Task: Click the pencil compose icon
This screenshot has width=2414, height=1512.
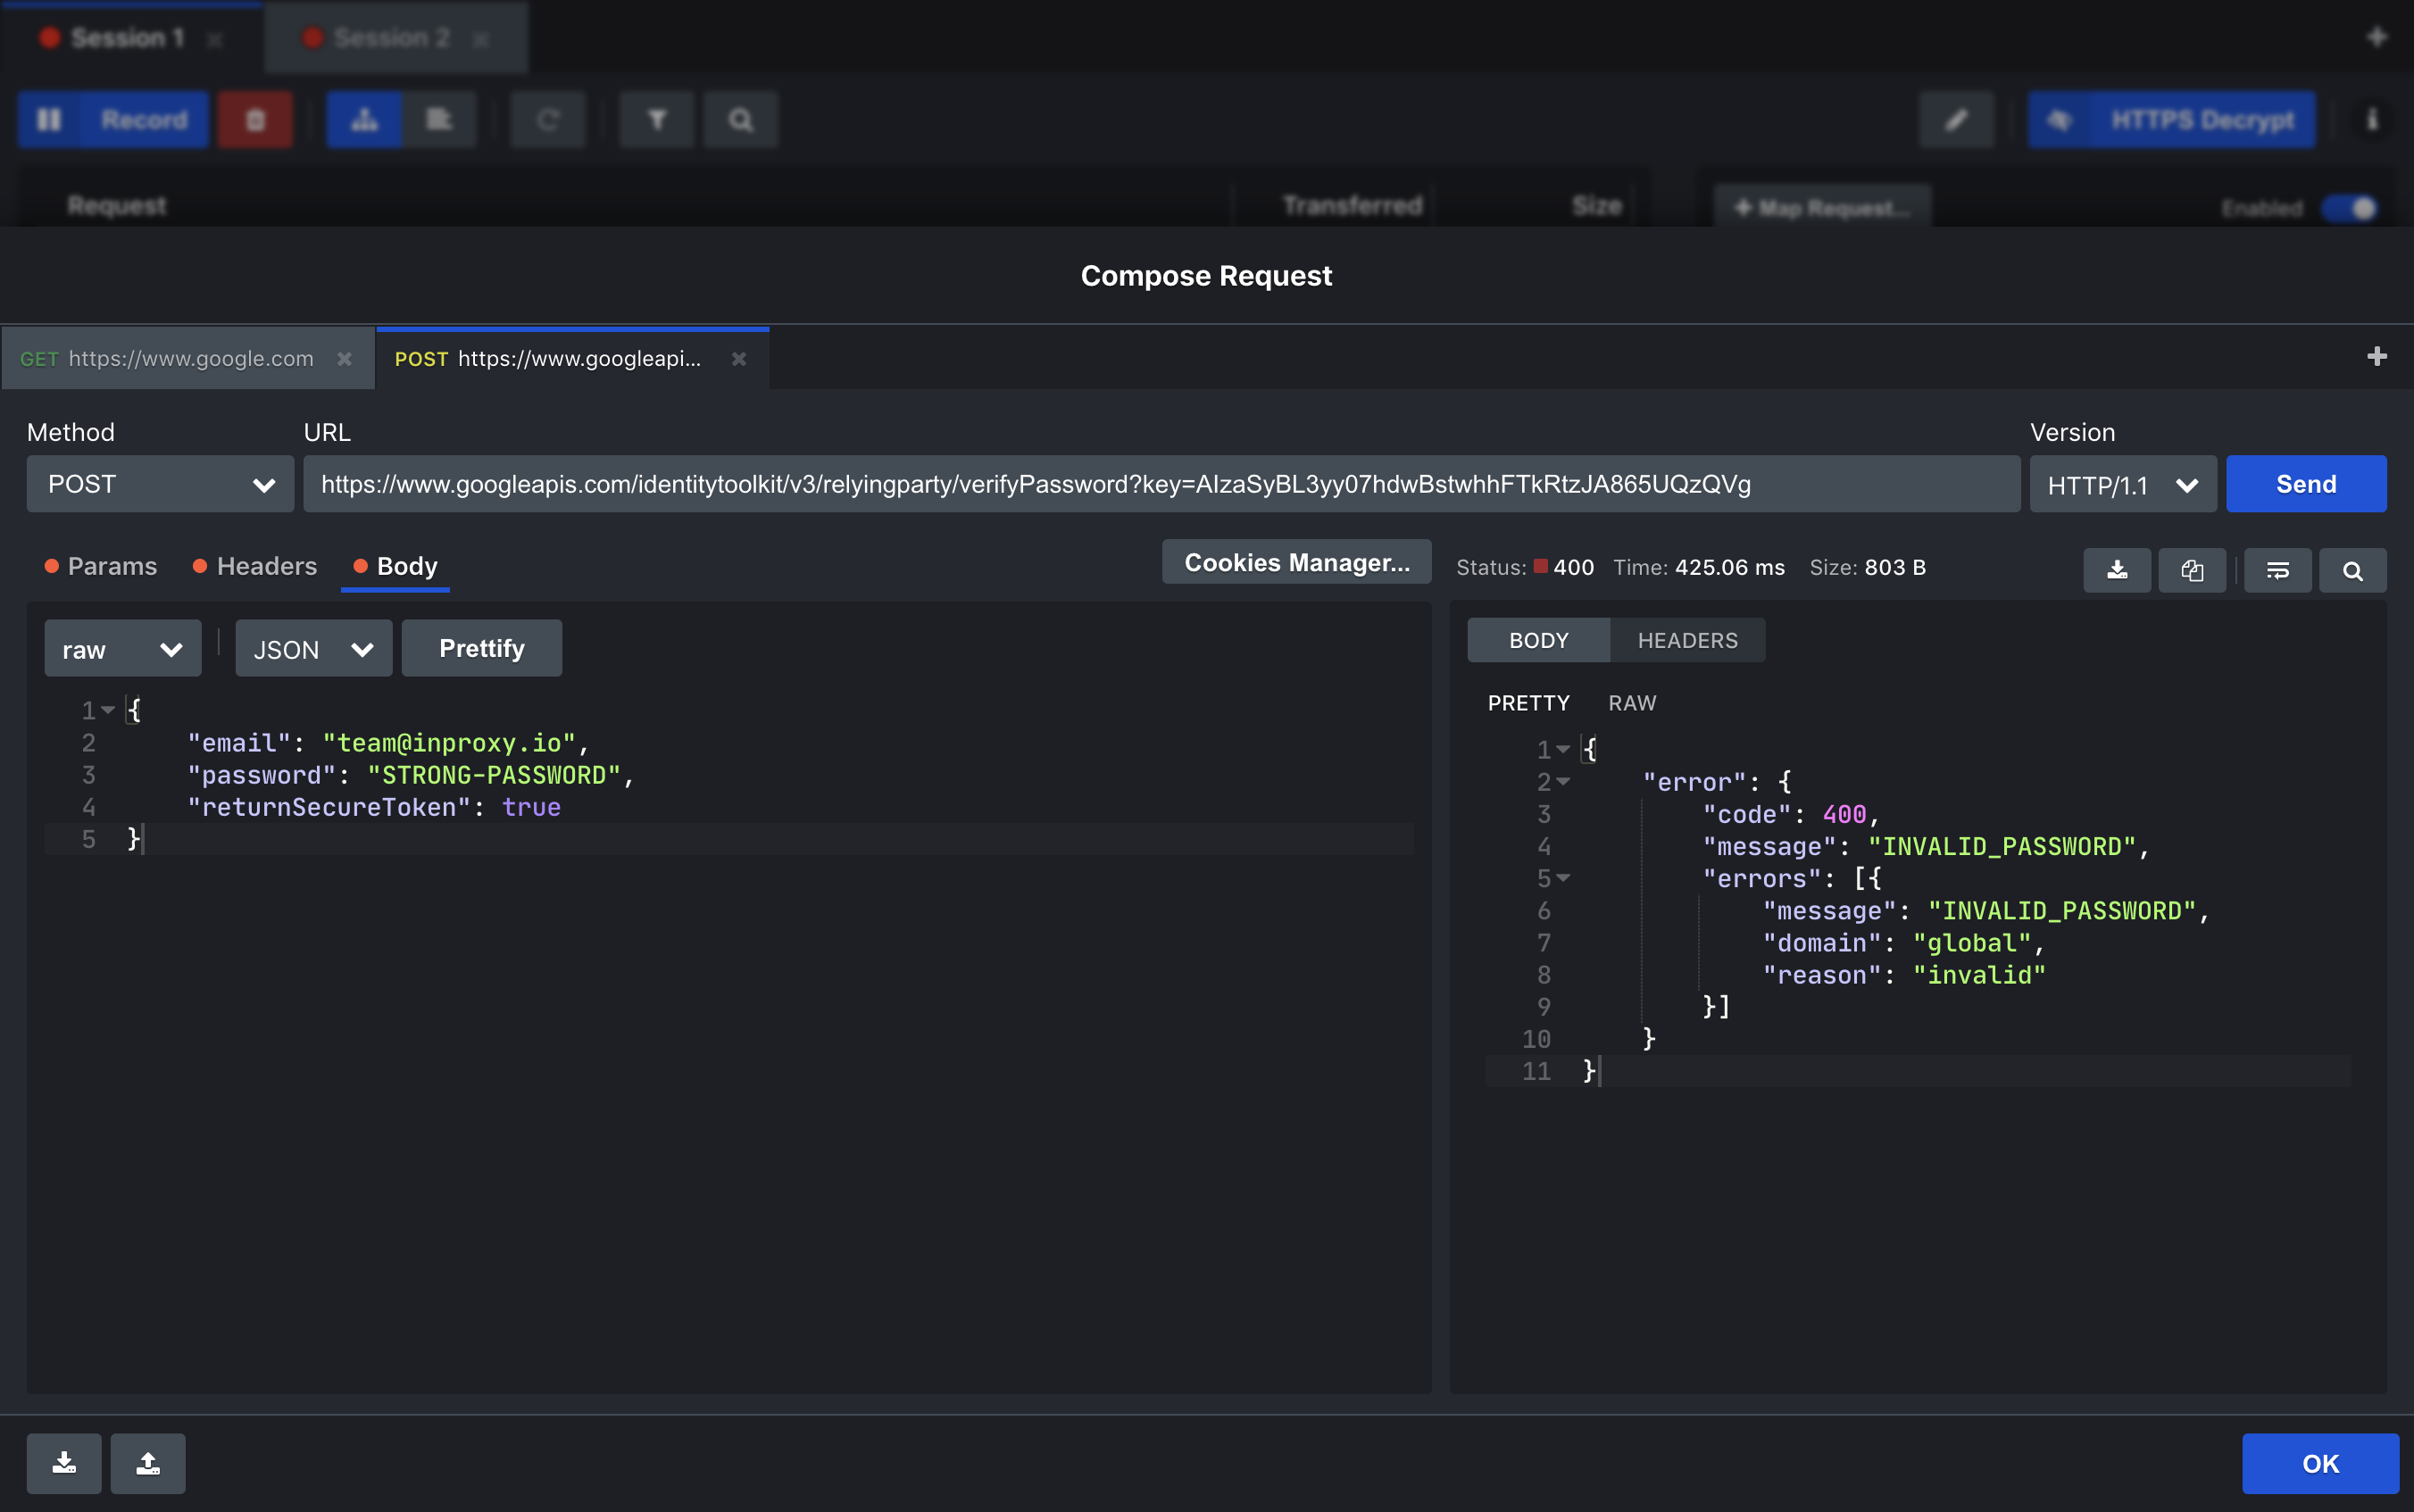Action: click(1957, 120)
